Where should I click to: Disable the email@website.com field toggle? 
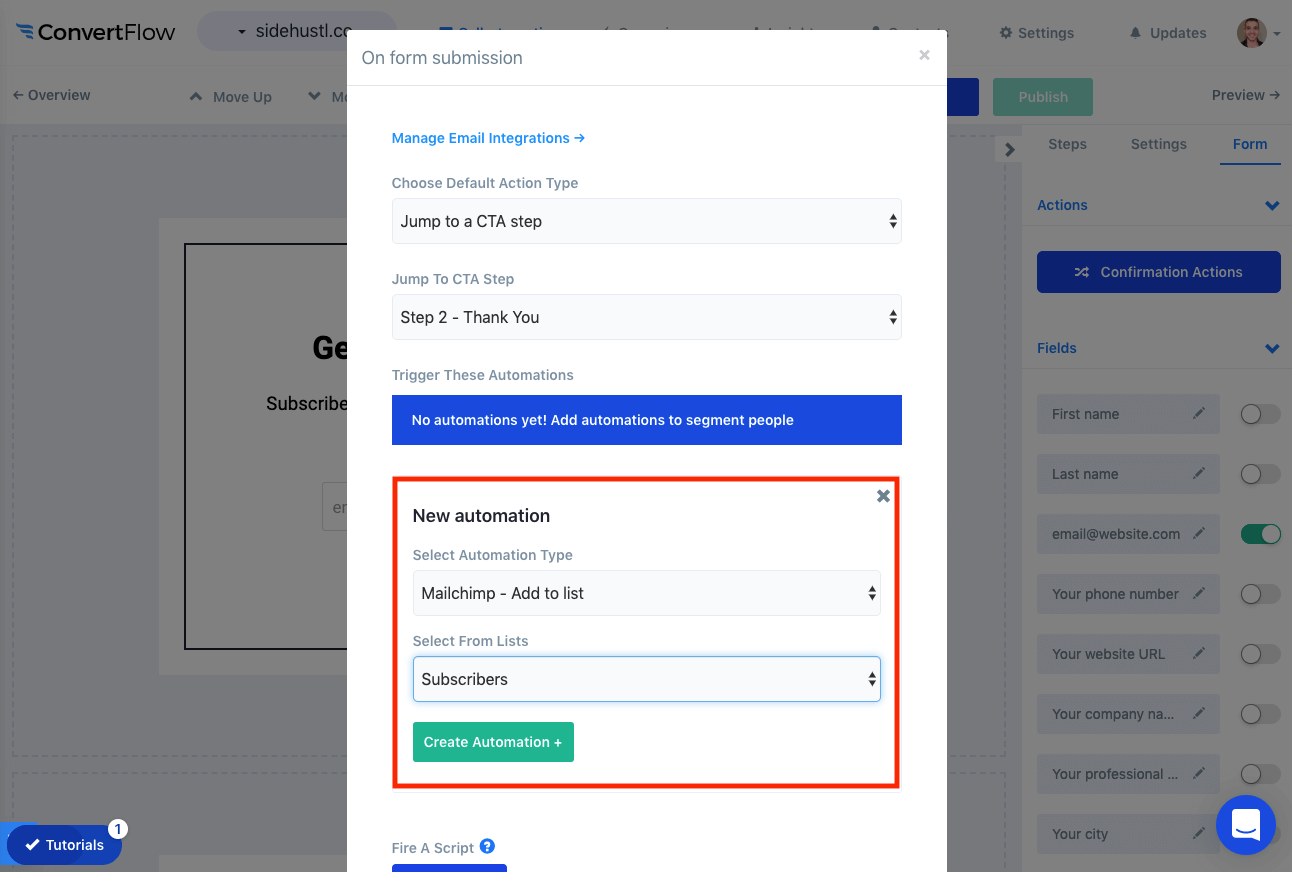pyautogui.click(x=1260, y=534)
